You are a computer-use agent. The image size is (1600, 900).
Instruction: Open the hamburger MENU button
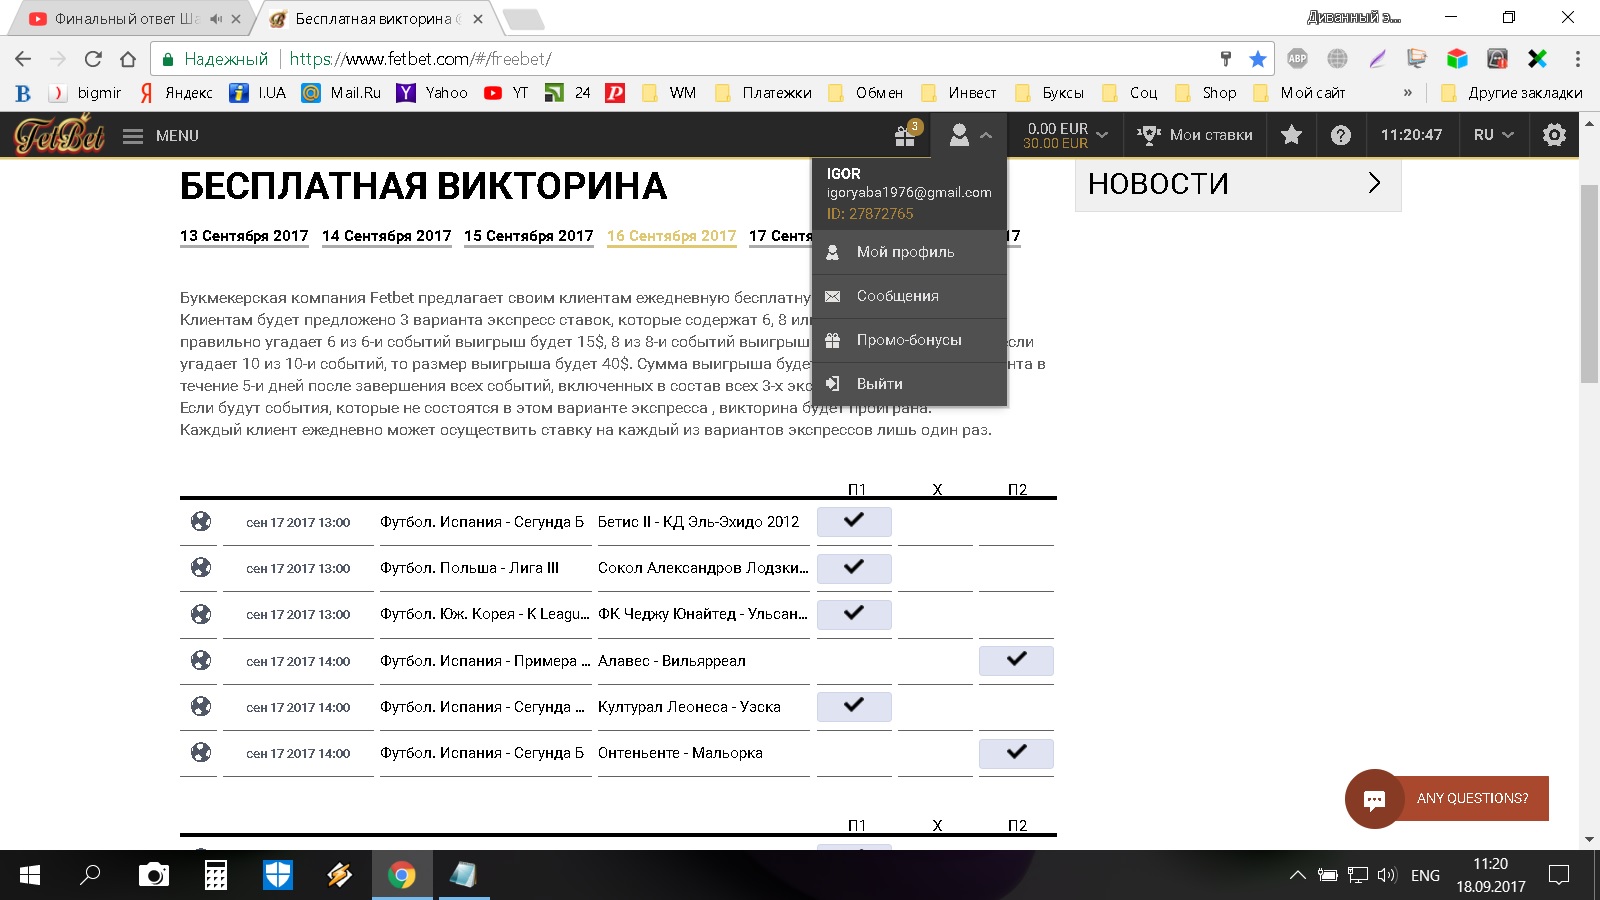[161, 135]
